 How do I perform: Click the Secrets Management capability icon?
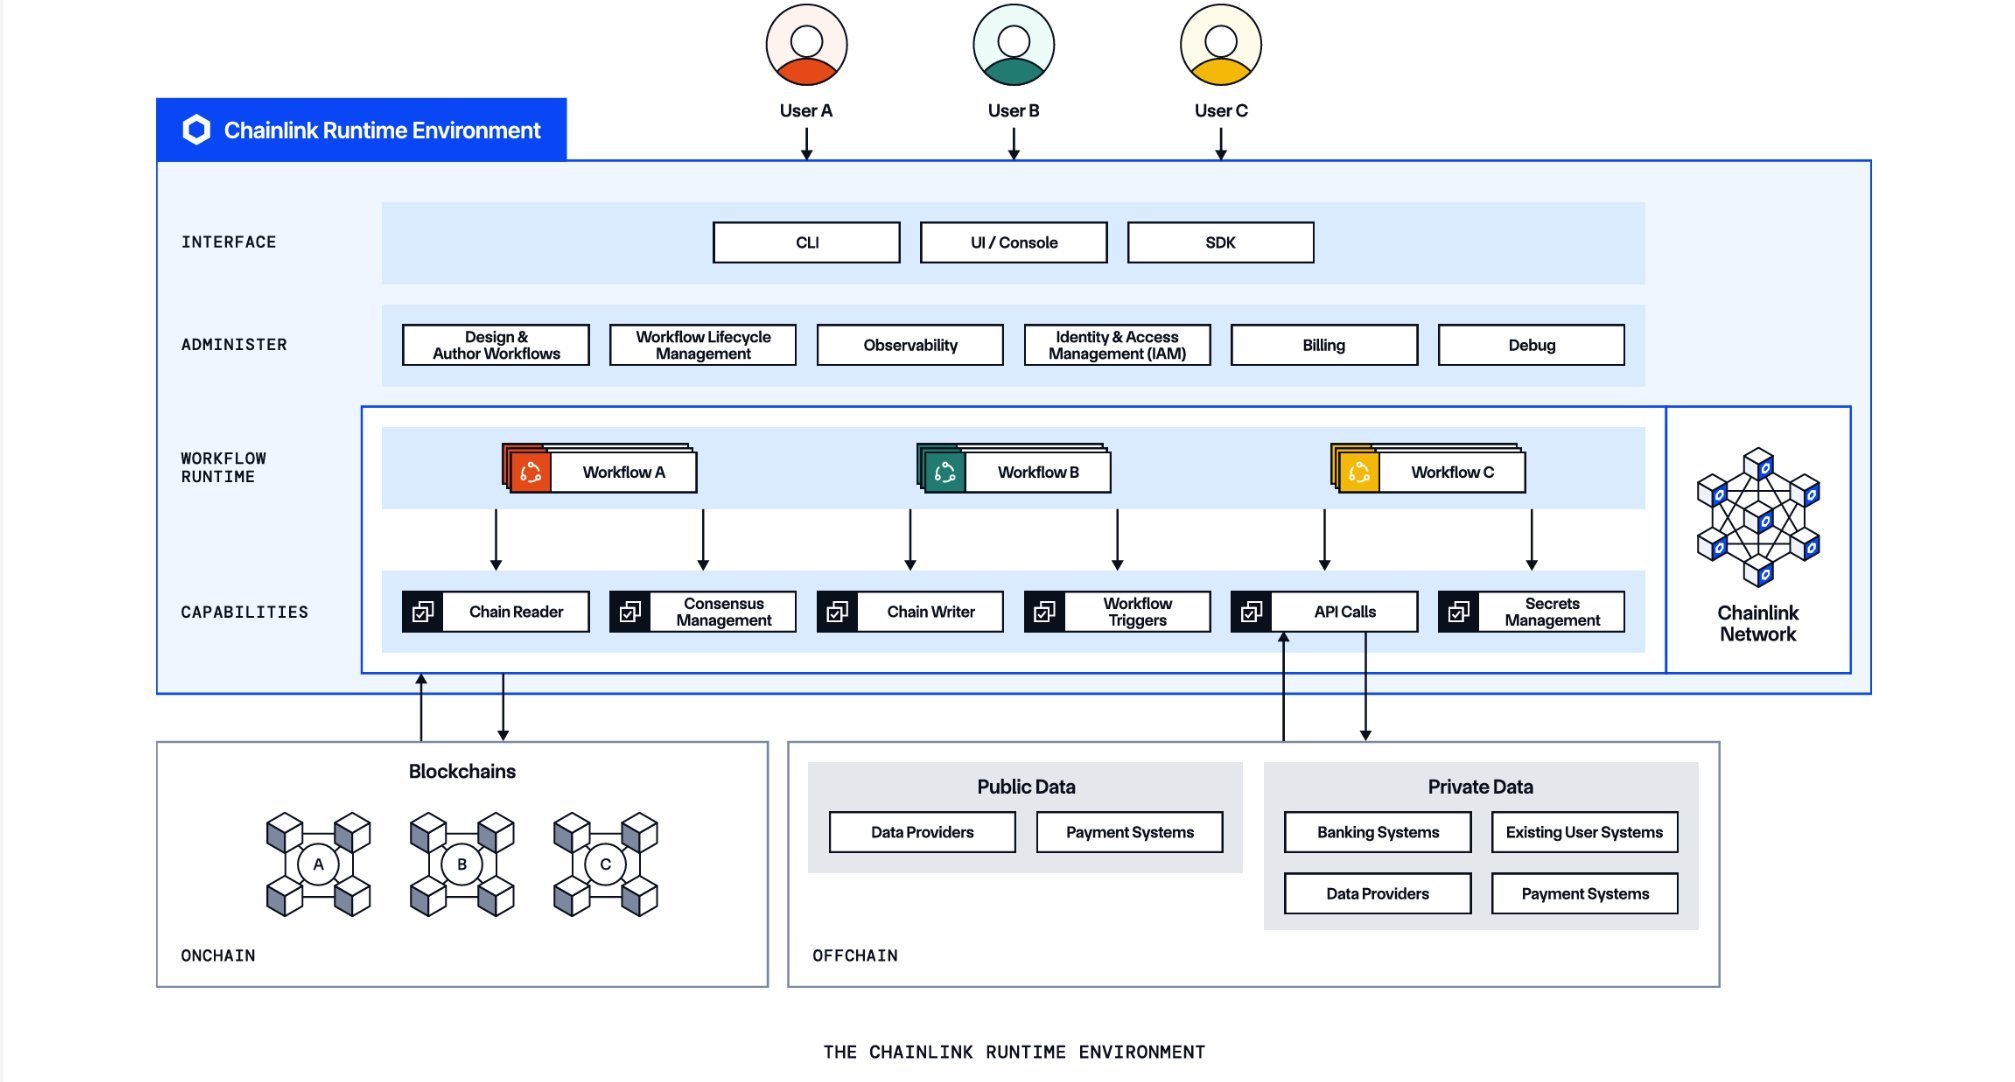coord(1458,612)
